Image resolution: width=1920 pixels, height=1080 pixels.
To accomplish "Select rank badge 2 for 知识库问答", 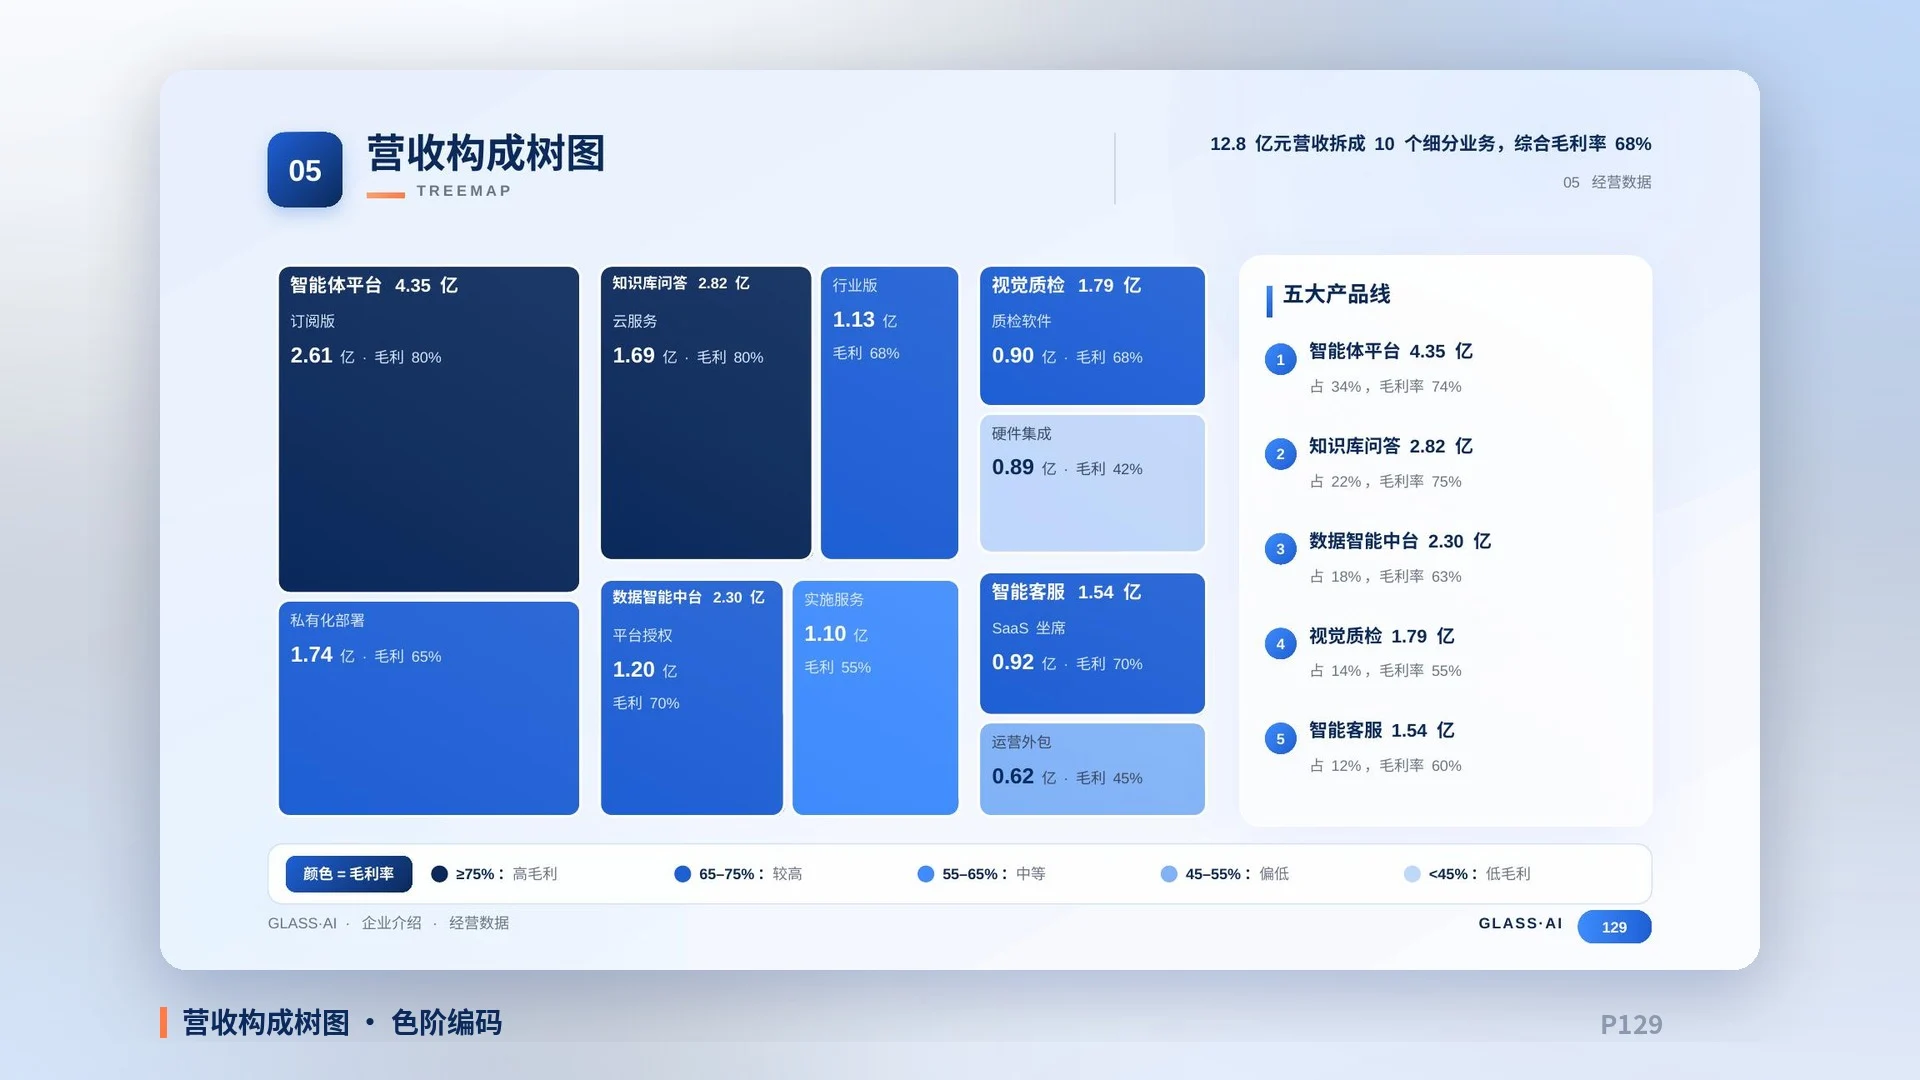I will [1280, 454].
